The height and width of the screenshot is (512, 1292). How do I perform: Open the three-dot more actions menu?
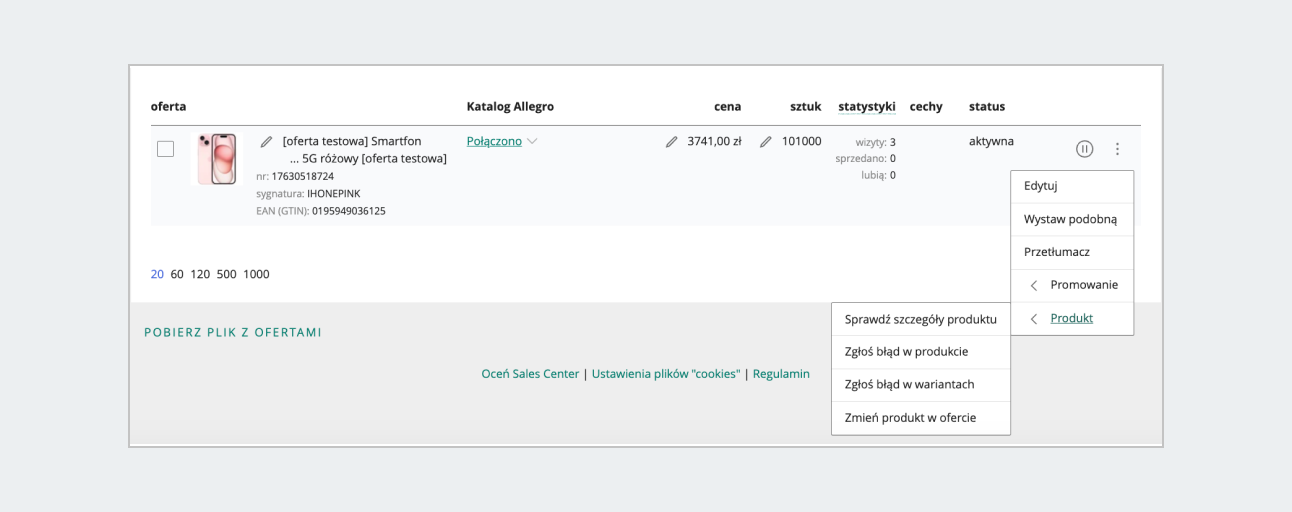point(1117,149)
